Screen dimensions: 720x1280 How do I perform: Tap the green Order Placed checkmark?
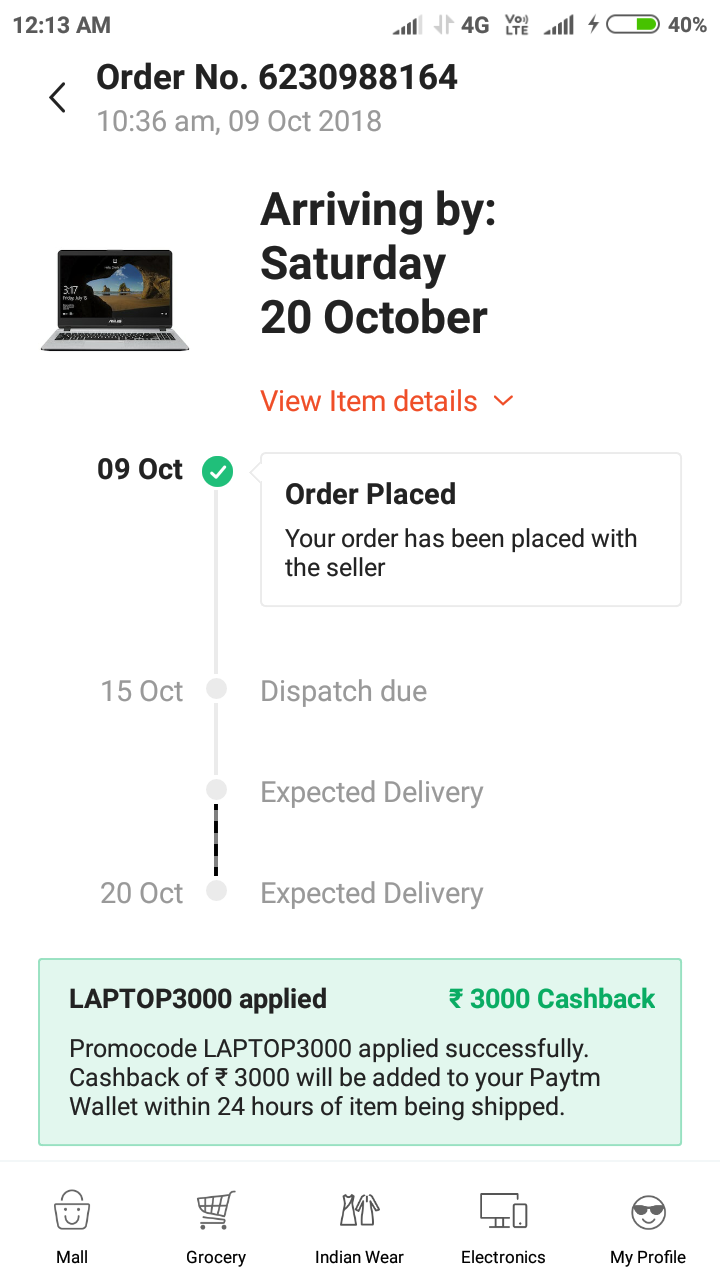click(x=217, y=471)
